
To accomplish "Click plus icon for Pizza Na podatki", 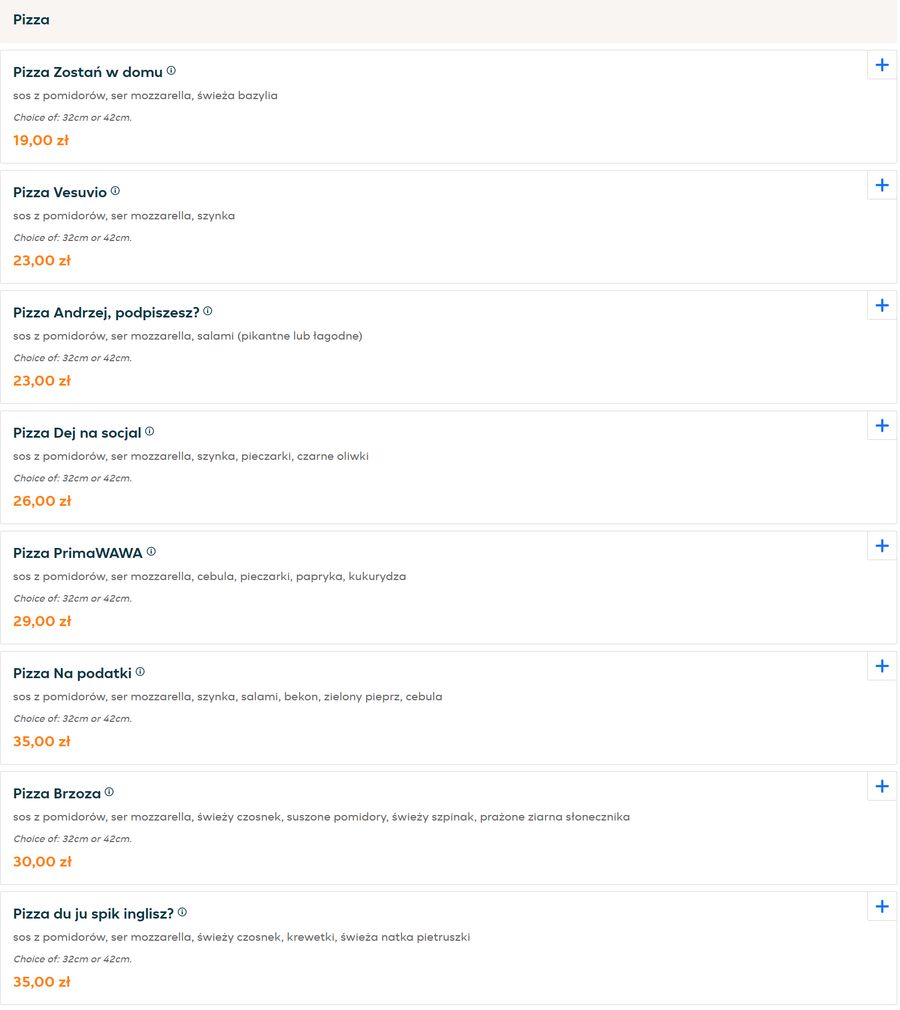I will pos(881,666).
